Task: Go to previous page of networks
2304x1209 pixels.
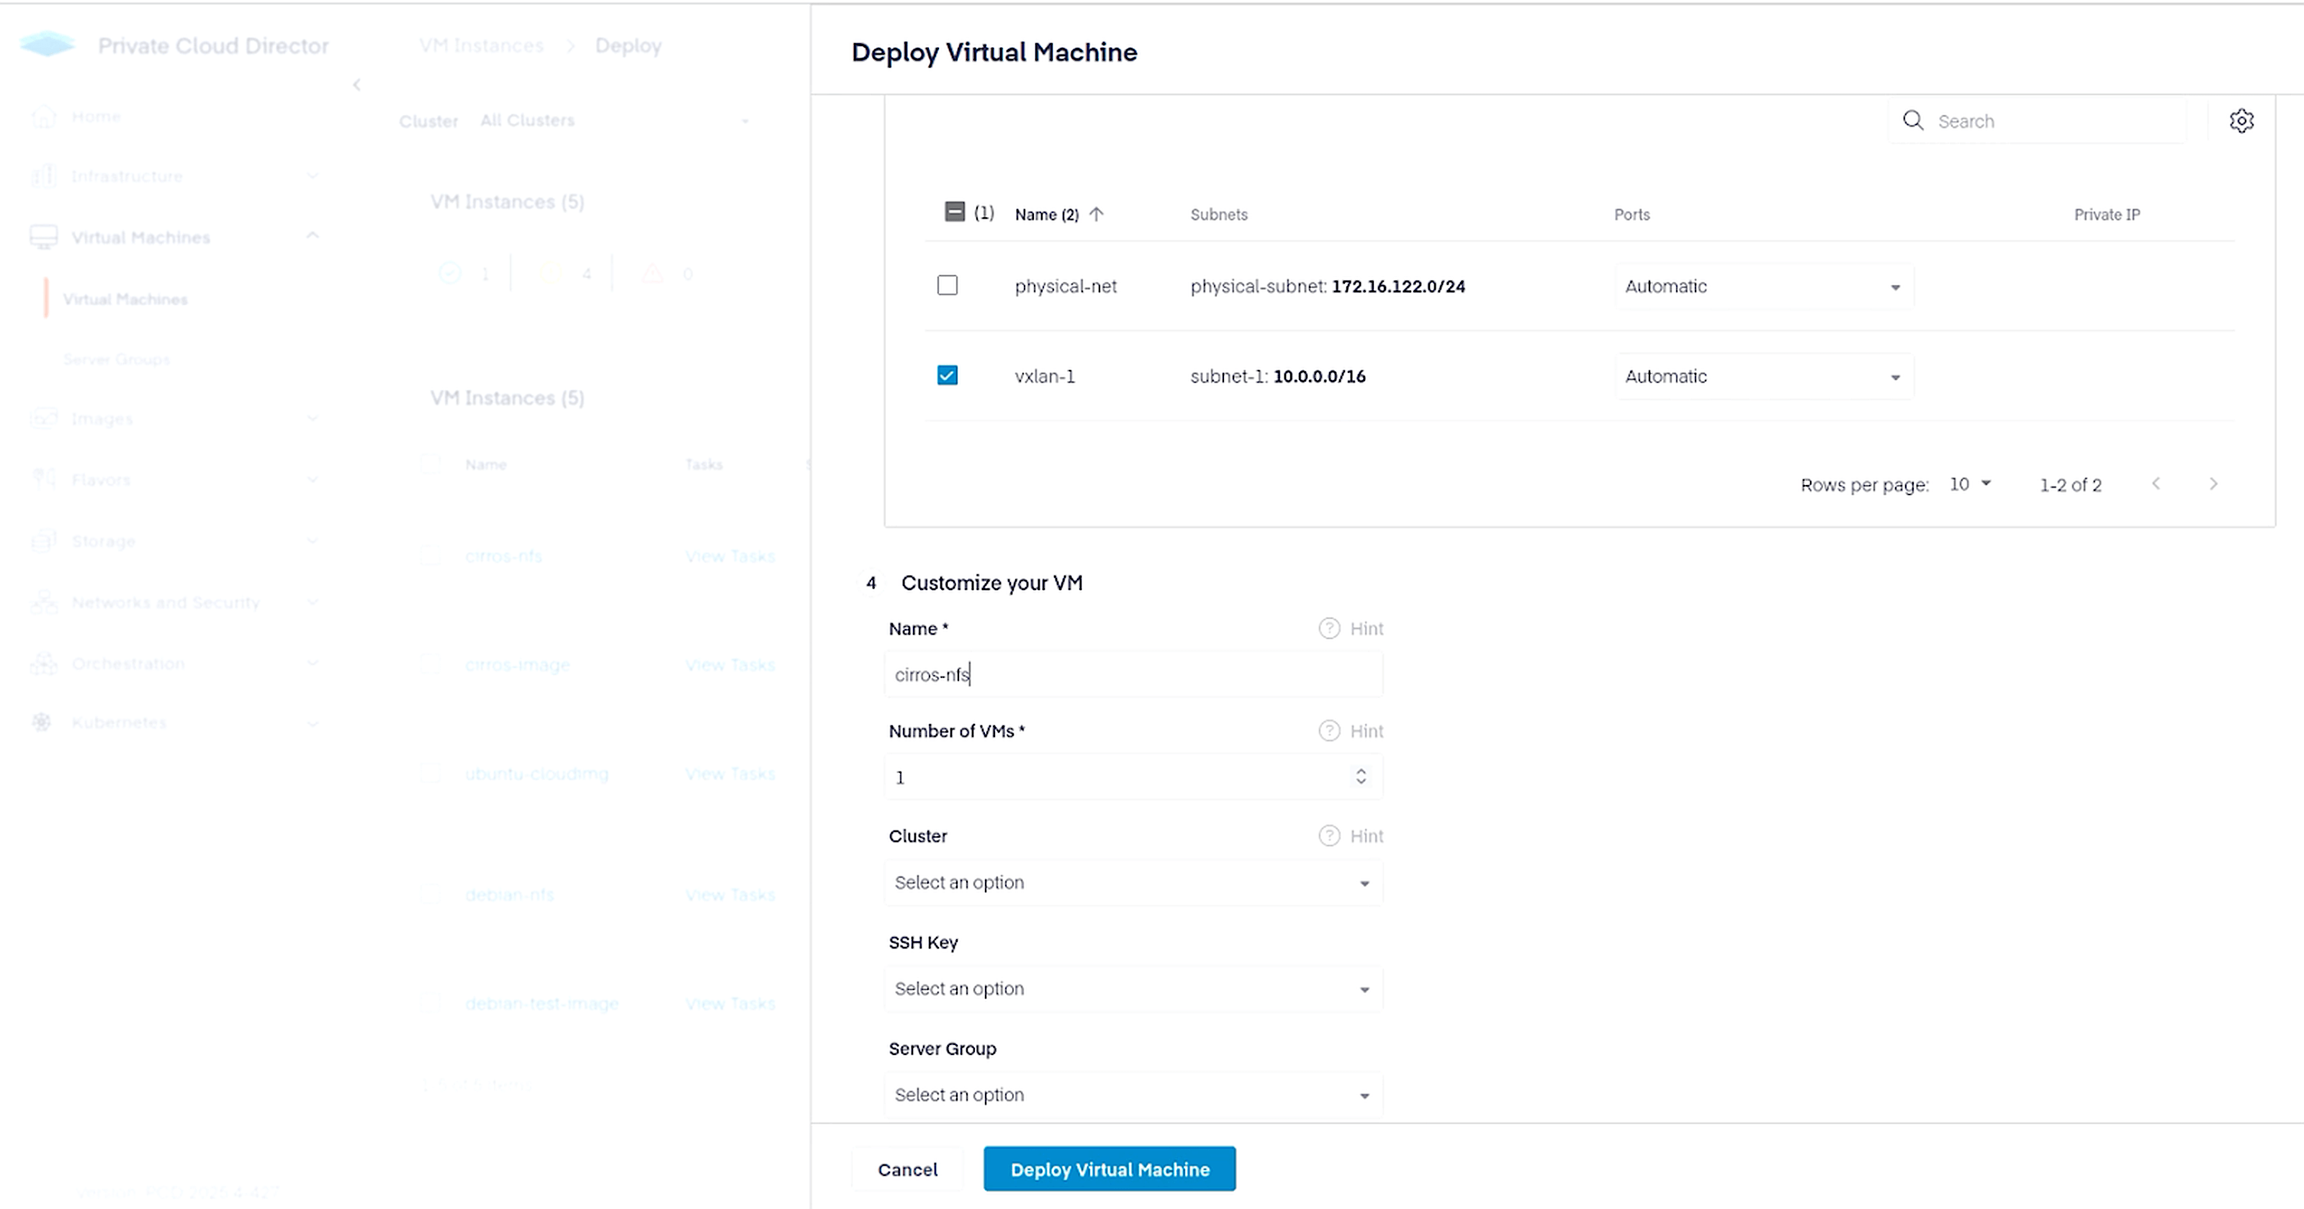Action: tap(2156, 484)
